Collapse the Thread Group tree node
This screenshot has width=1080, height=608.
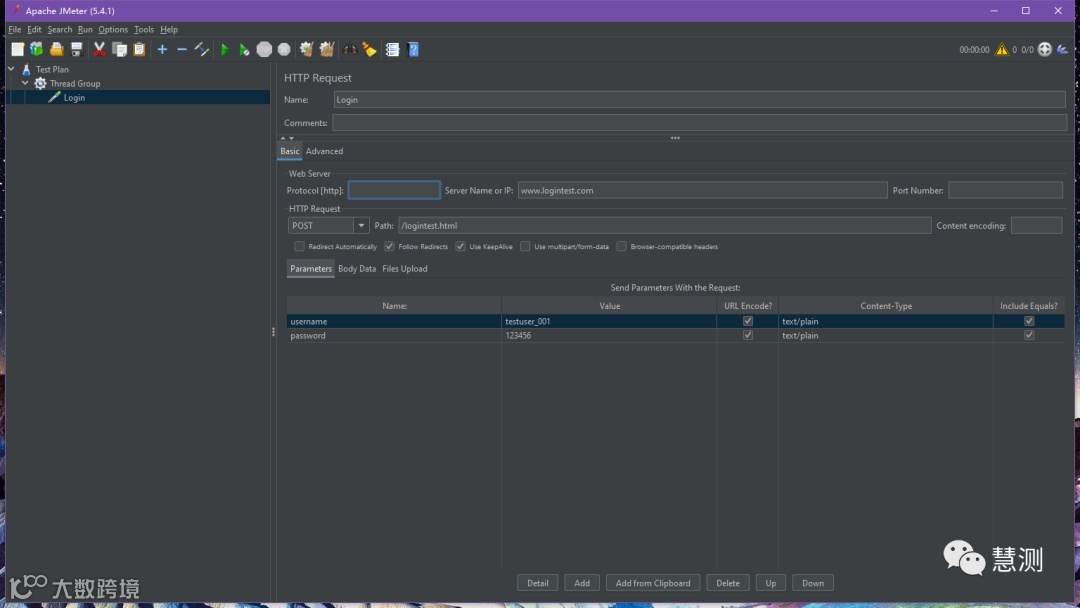click(25, 83)
